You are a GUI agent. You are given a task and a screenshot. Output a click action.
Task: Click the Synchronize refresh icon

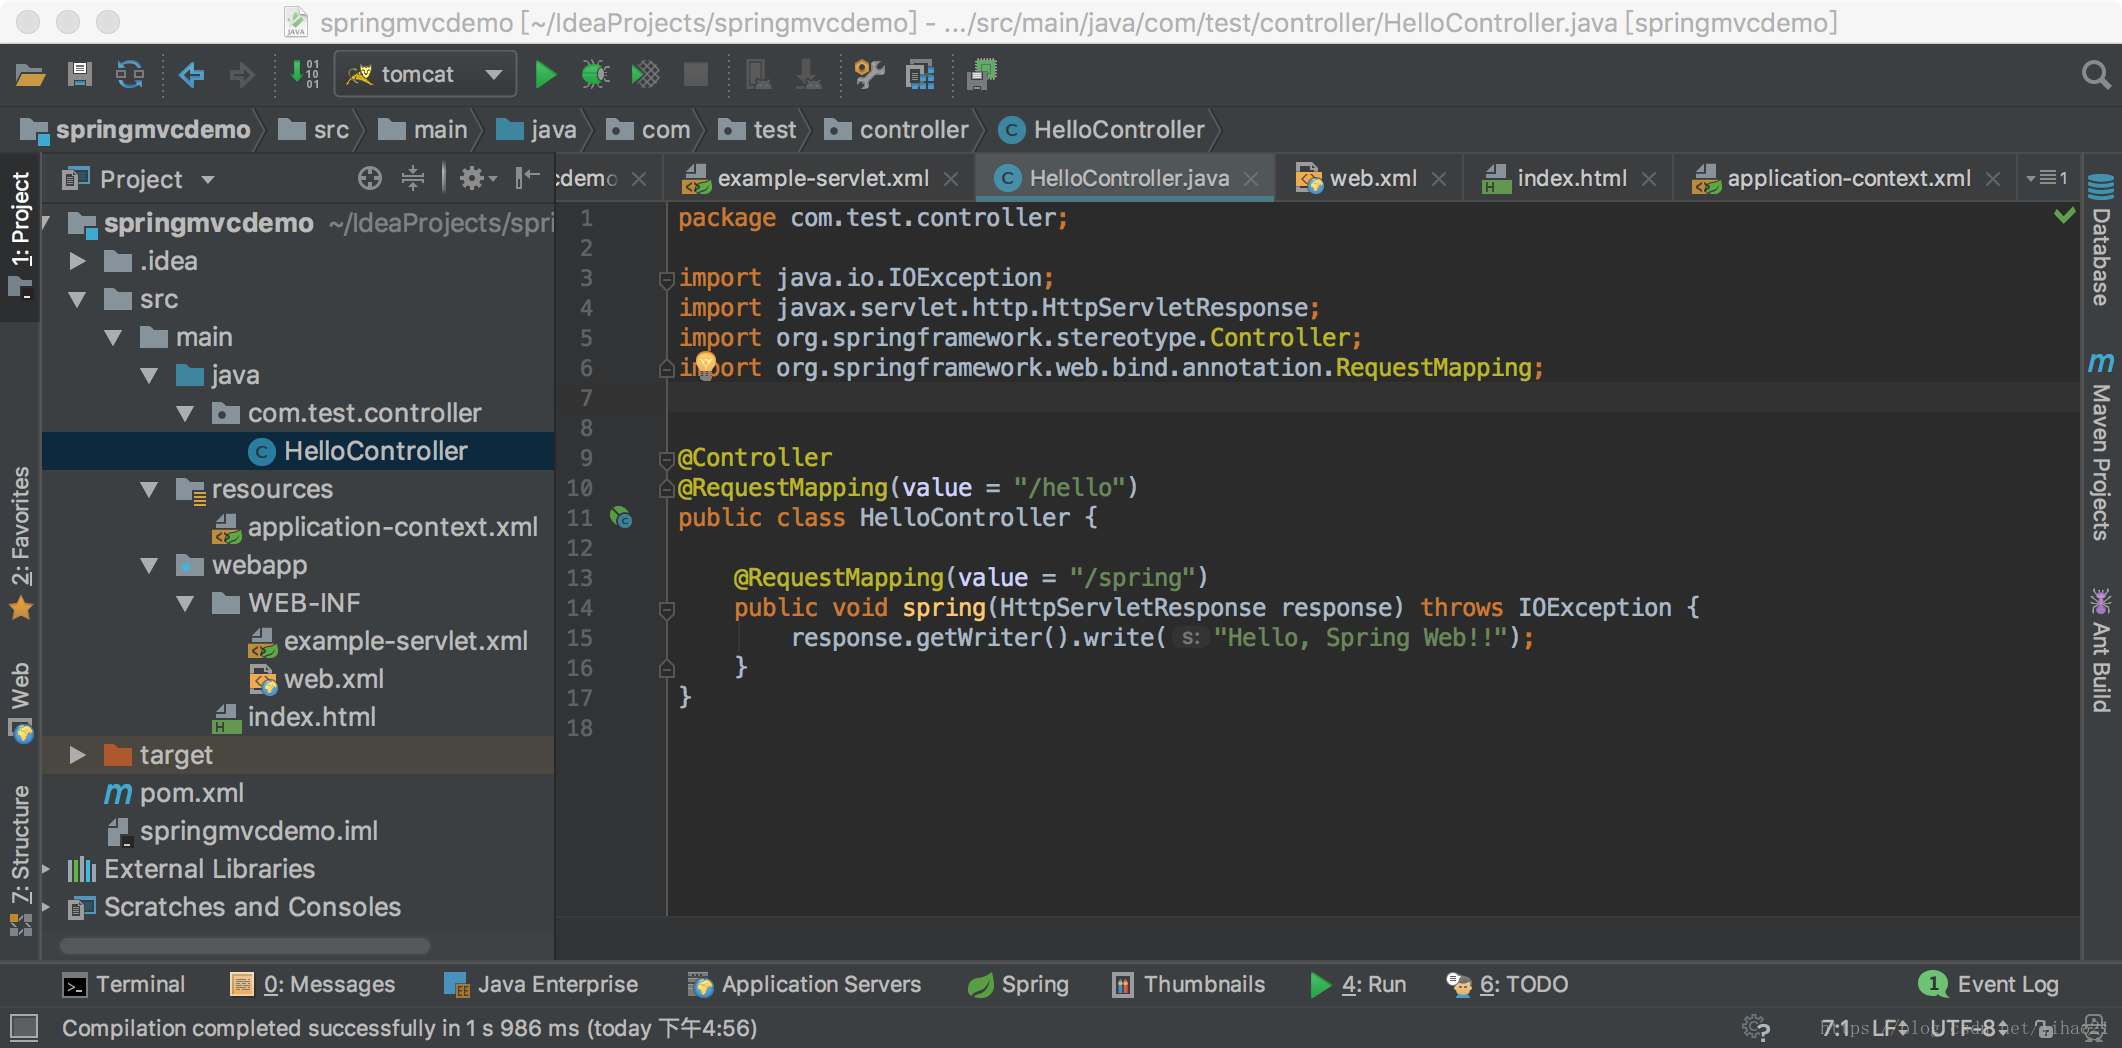tap(130, 75)
